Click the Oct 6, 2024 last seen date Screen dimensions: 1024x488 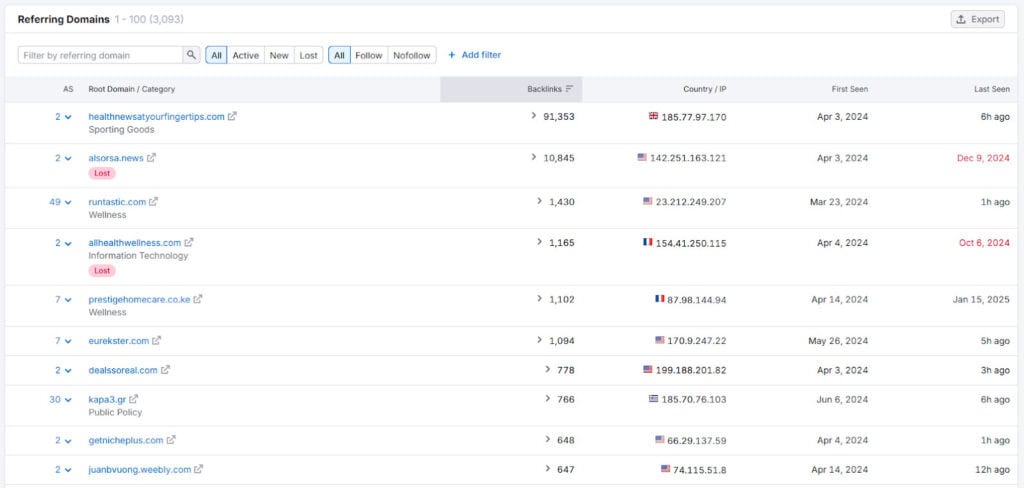tap(984, 242)
